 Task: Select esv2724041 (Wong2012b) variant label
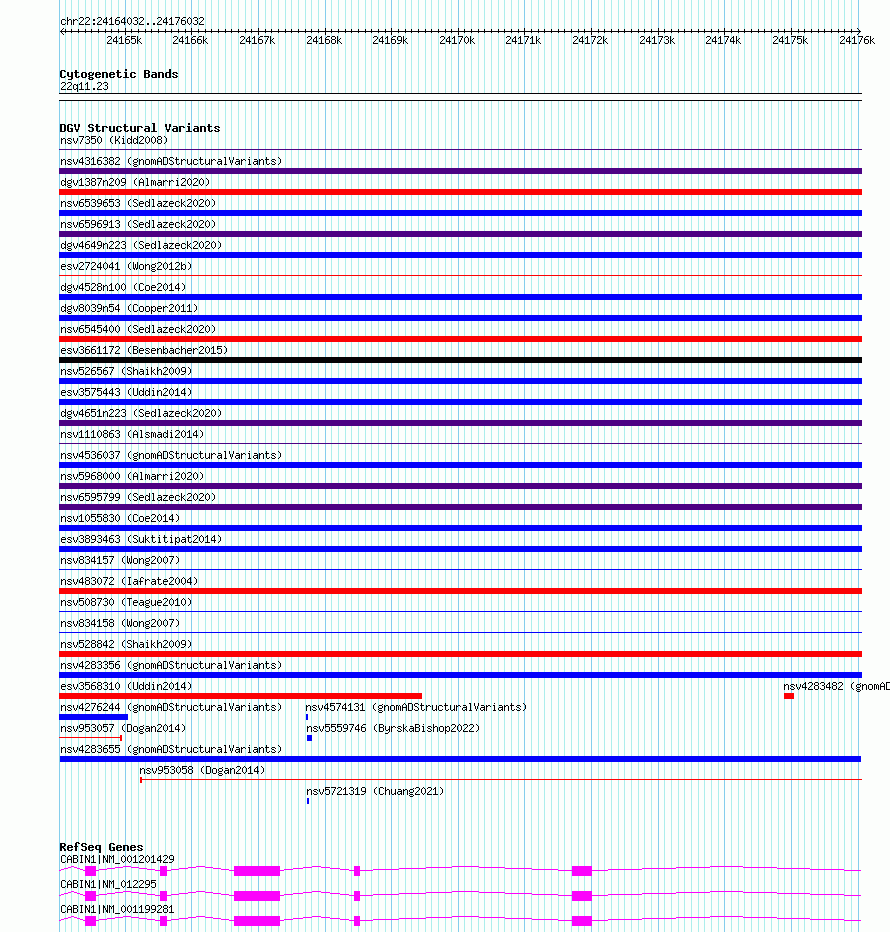[126, 266]
